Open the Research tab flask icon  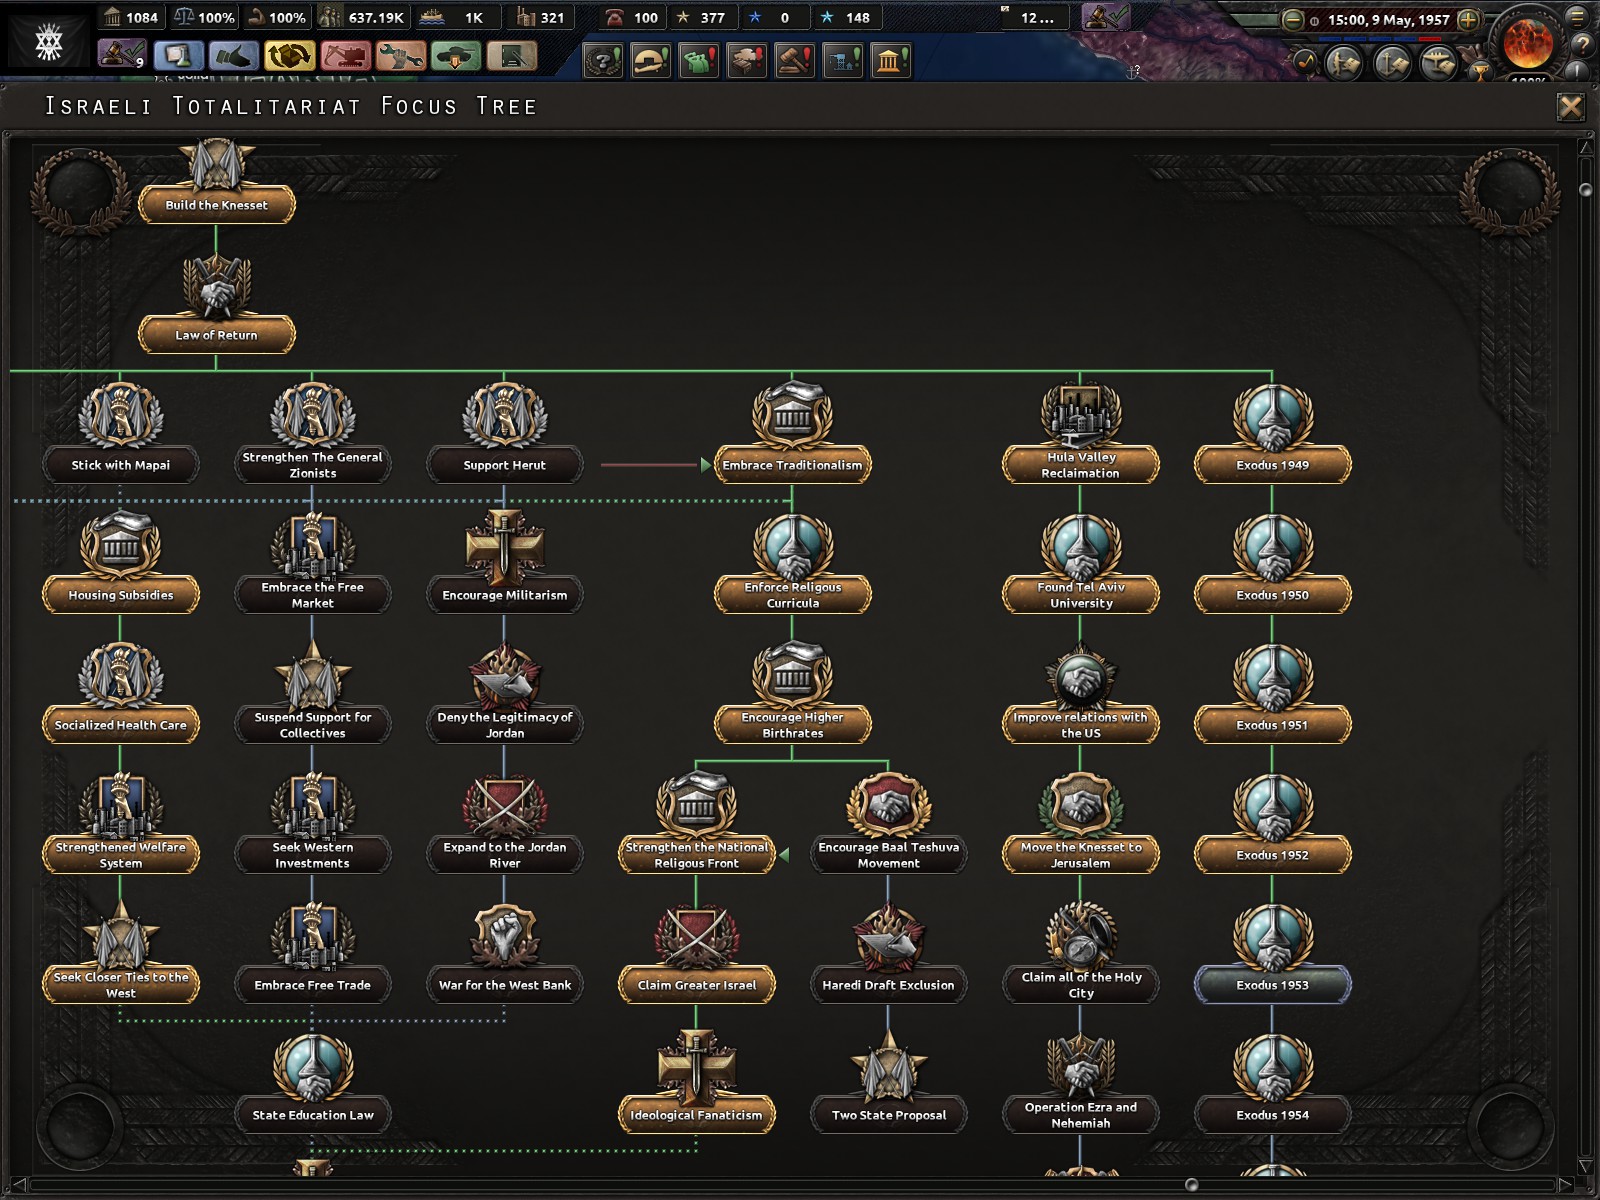[x=178, y=56]
